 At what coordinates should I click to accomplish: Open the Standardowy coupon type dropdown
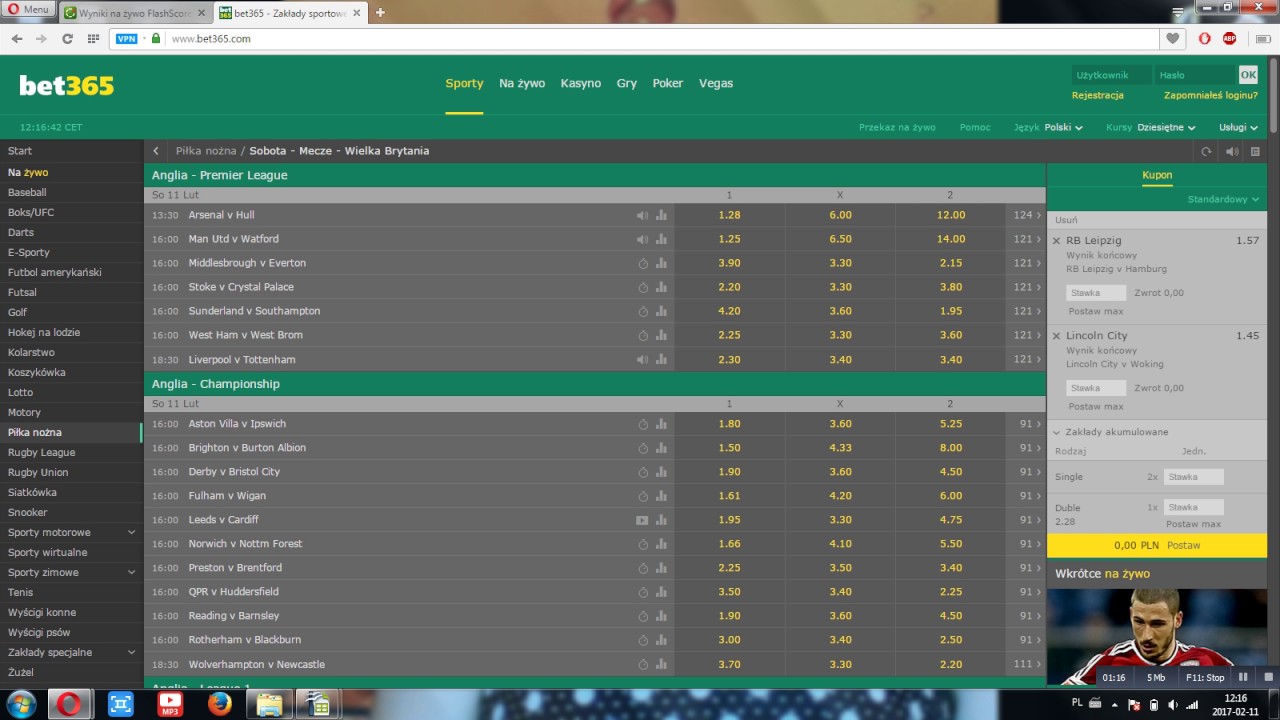coord(1223,200)
